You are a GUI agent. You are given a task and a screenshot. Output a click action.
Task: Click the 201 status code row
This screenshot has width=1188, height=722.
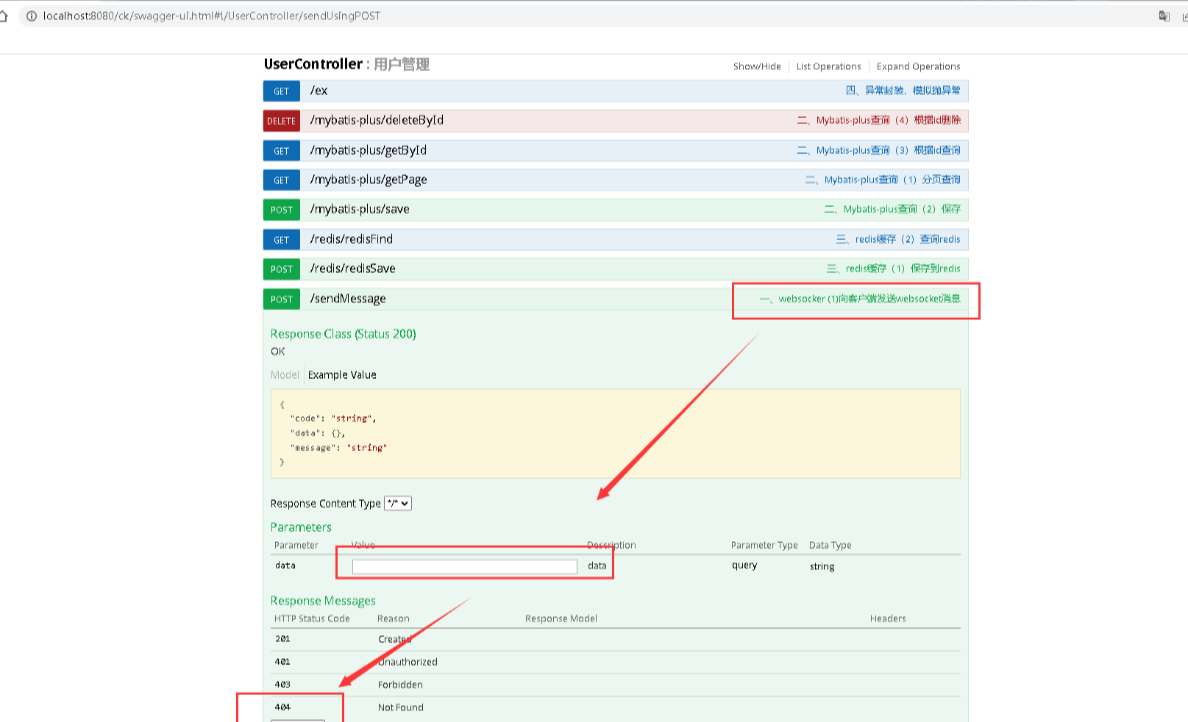pos(615,639)
